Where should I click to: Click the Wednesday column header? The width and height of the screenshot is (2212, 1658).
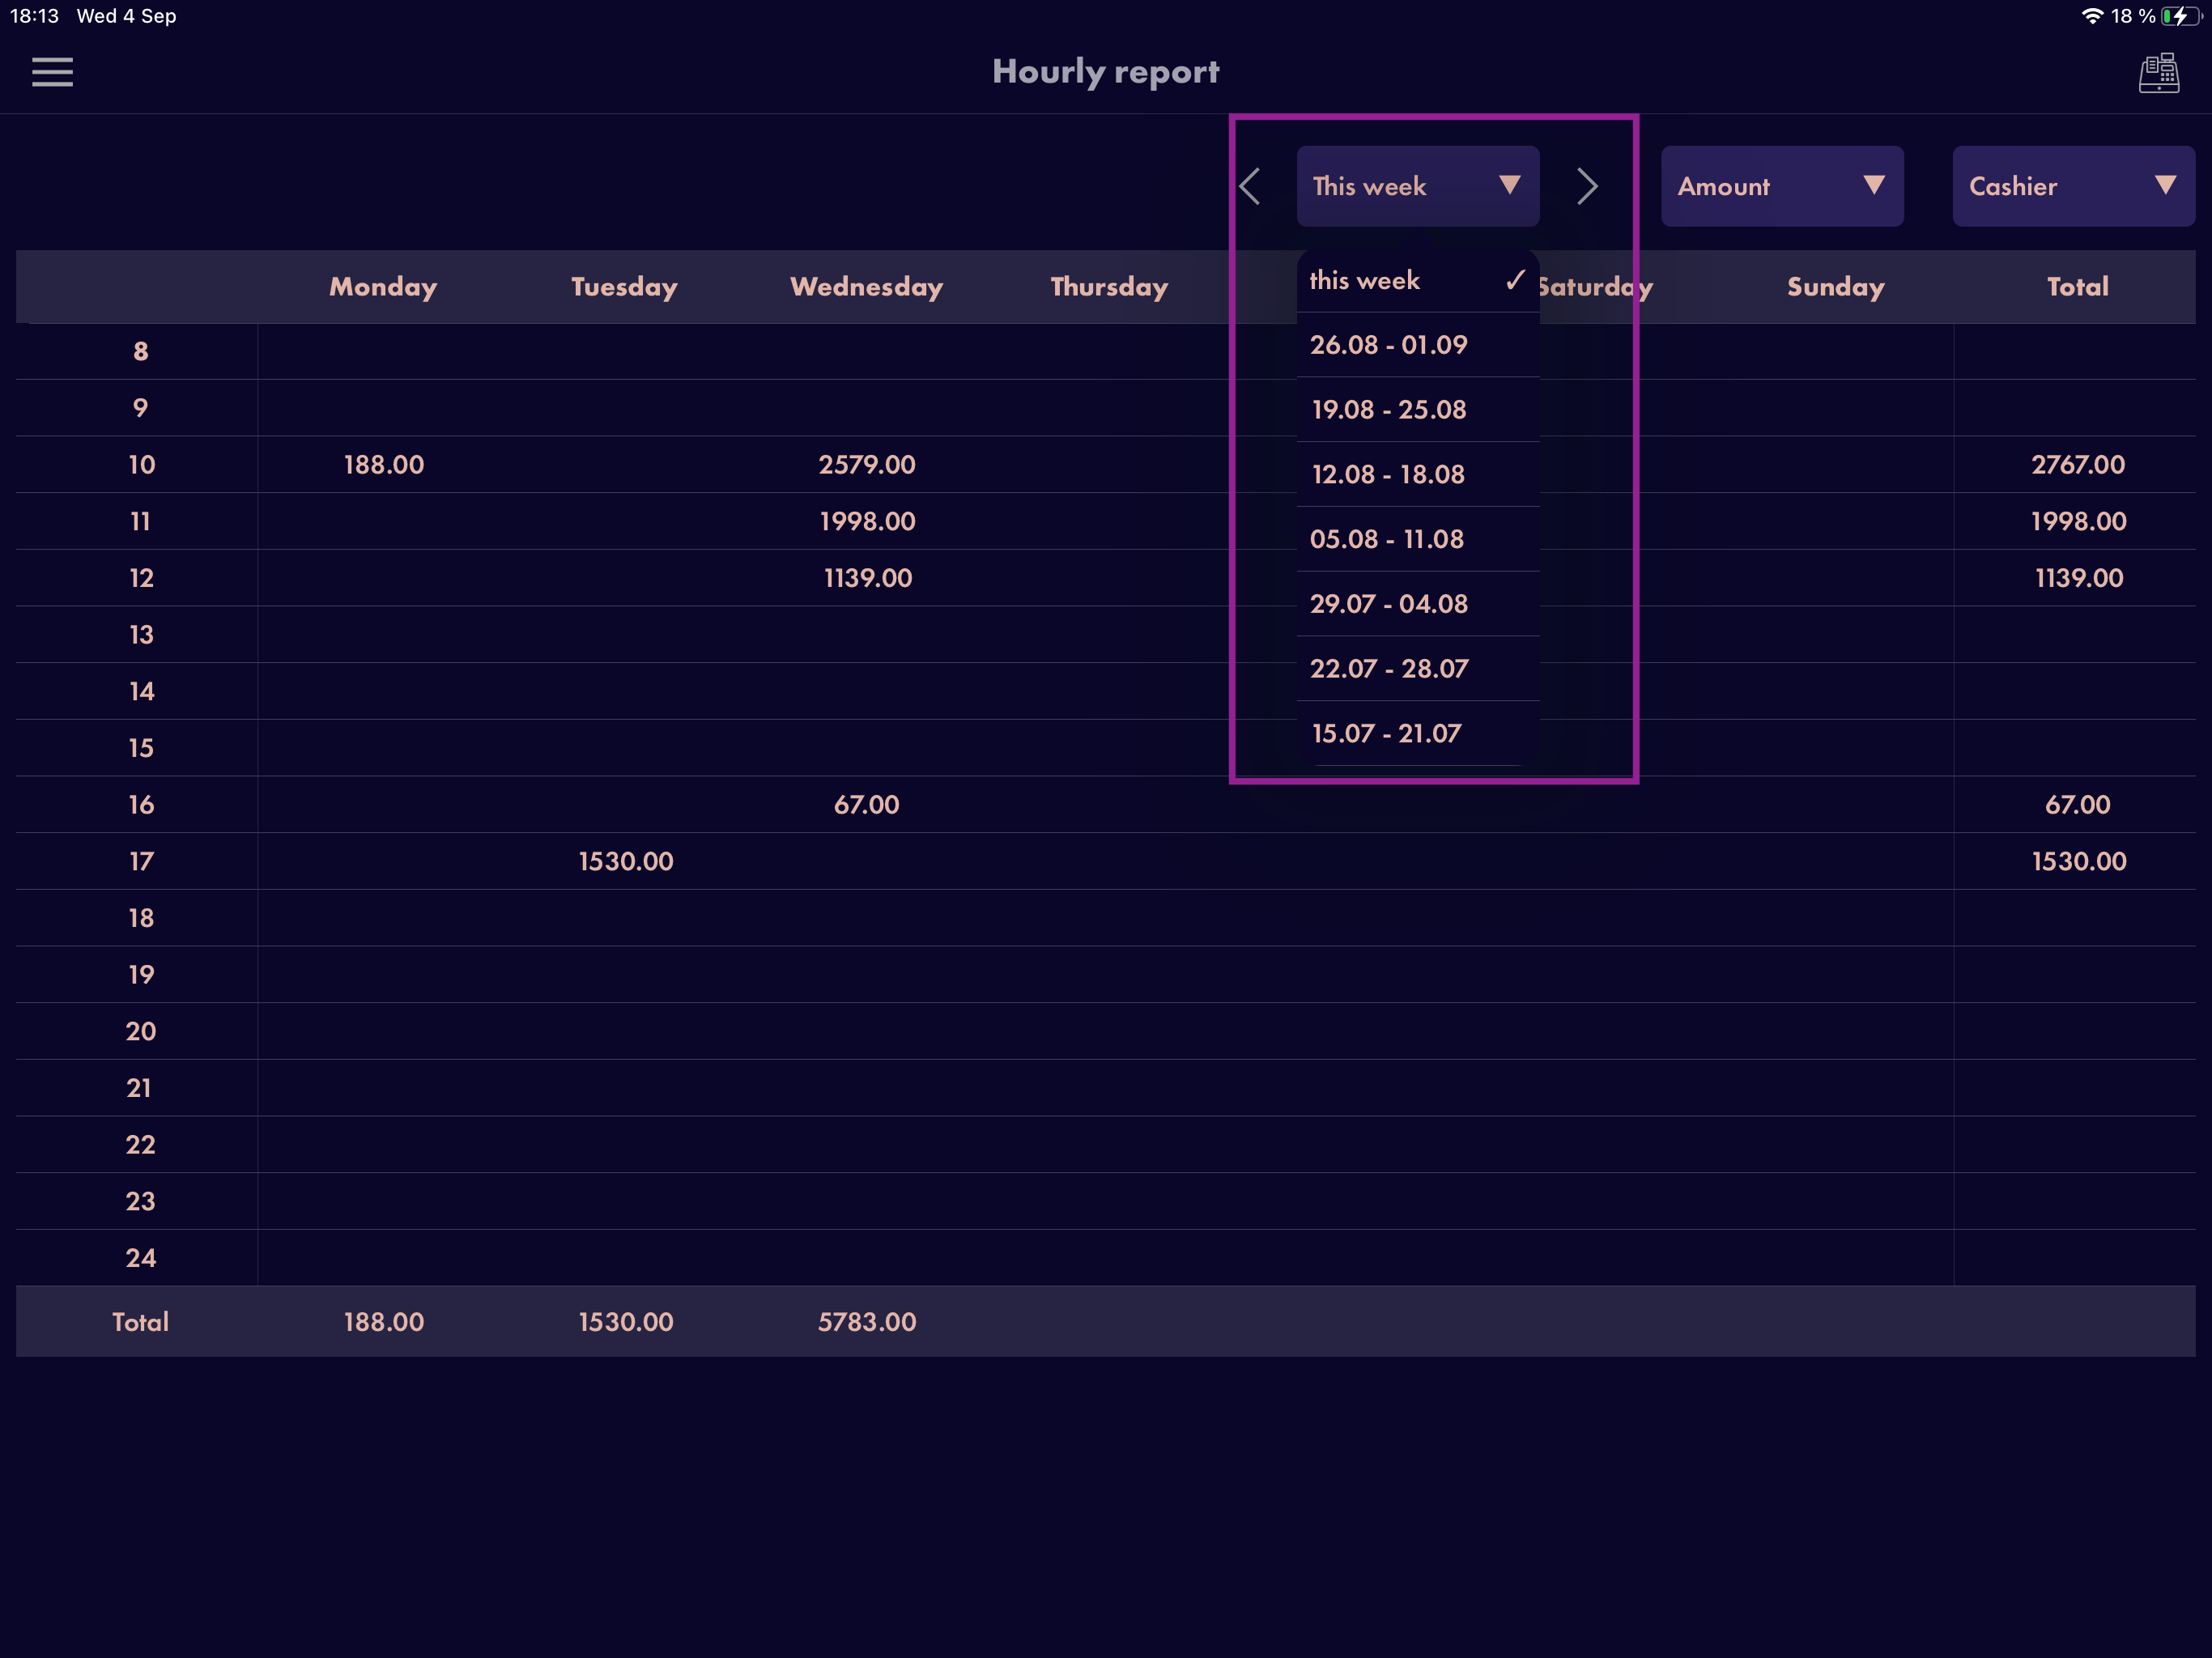tap(866, 287)
